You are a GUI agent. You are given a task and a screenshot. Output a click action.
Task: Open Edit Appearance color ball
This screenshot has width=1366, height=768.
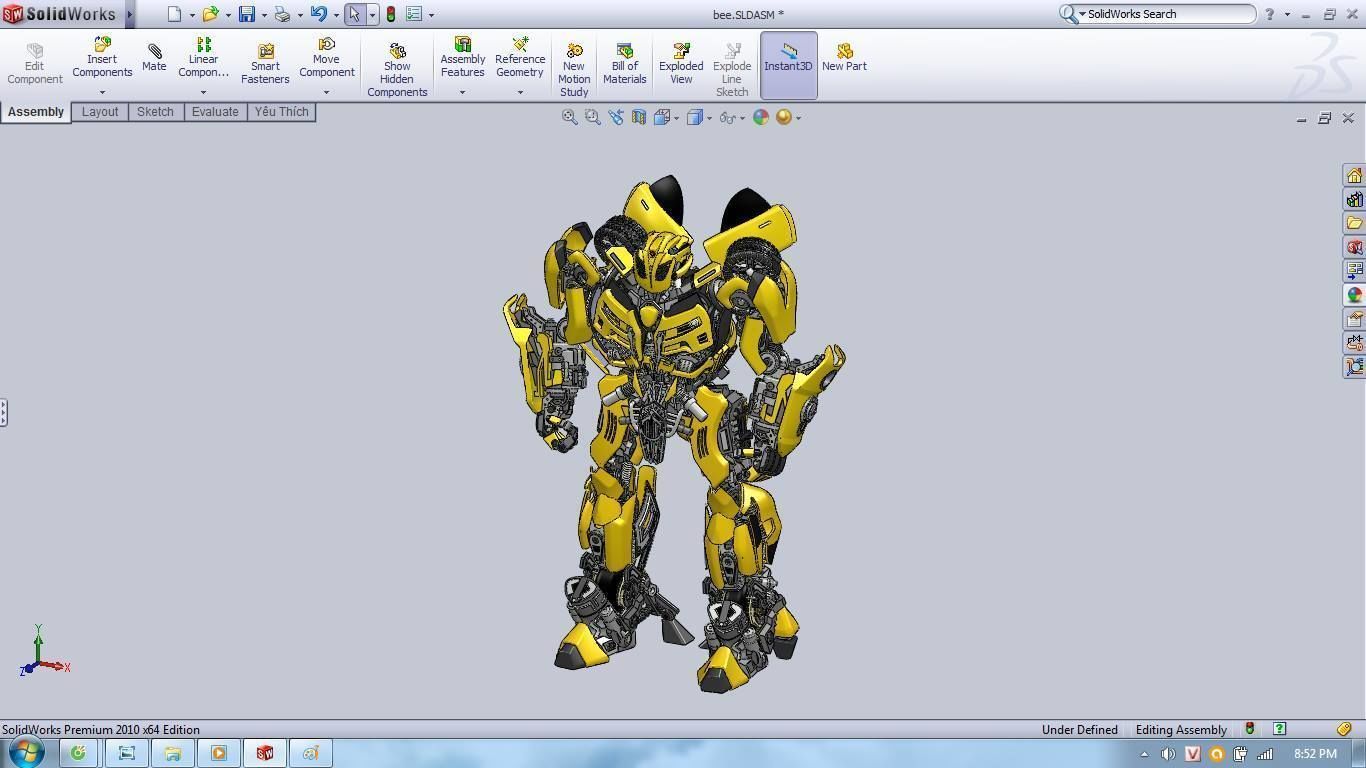pos(761,117)
